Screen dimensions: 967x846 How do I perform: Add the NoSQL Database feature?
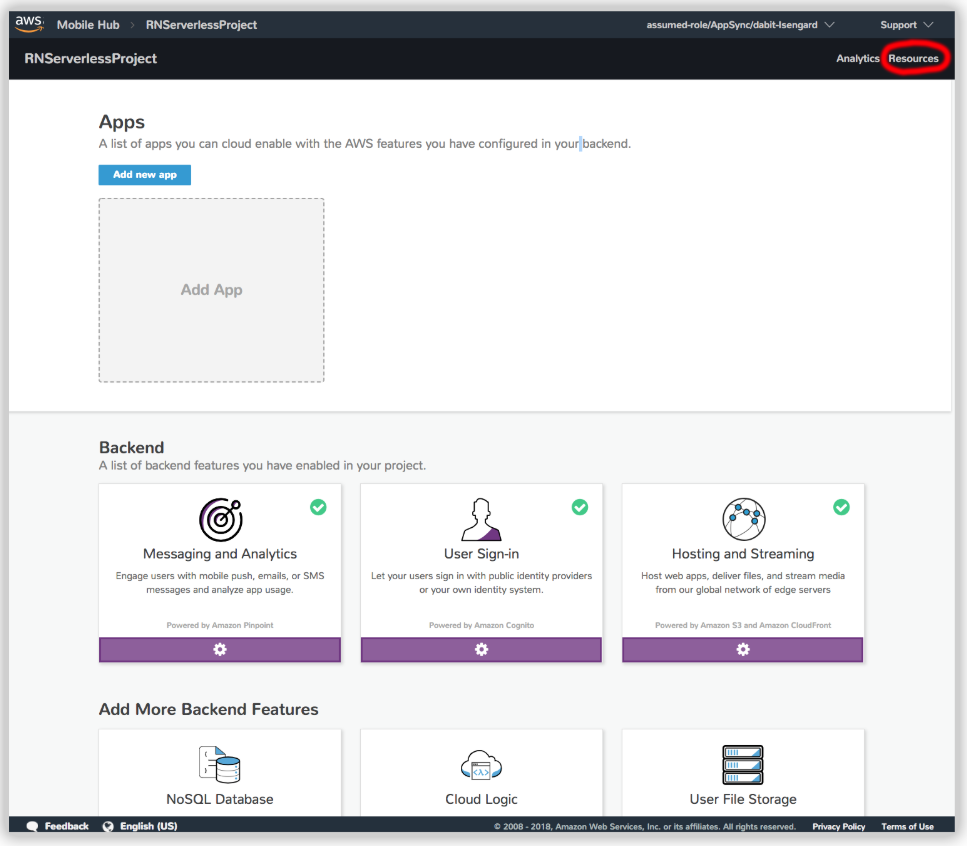point(220,773)
